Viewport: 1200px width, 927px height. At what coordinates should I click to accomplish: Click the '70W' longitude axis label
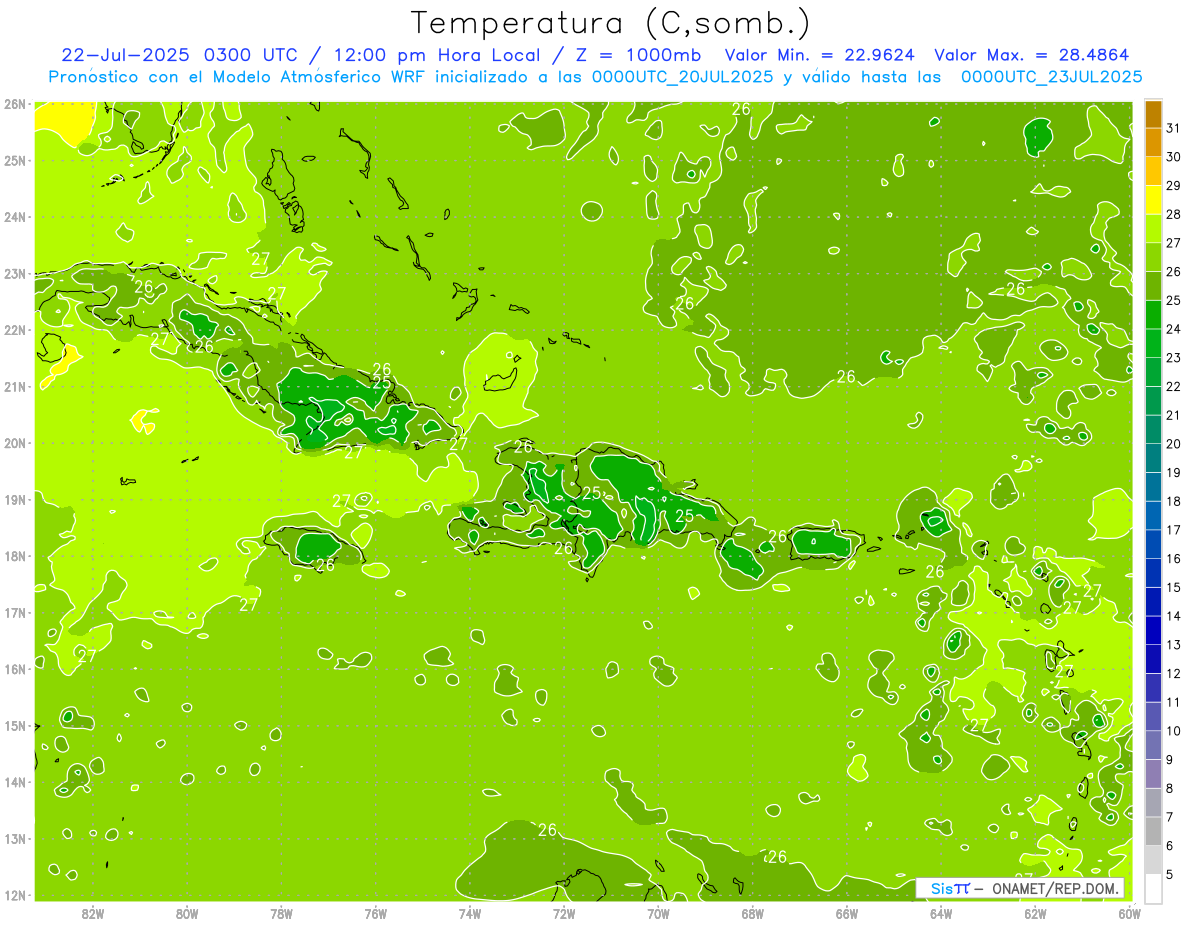(658, 913)
